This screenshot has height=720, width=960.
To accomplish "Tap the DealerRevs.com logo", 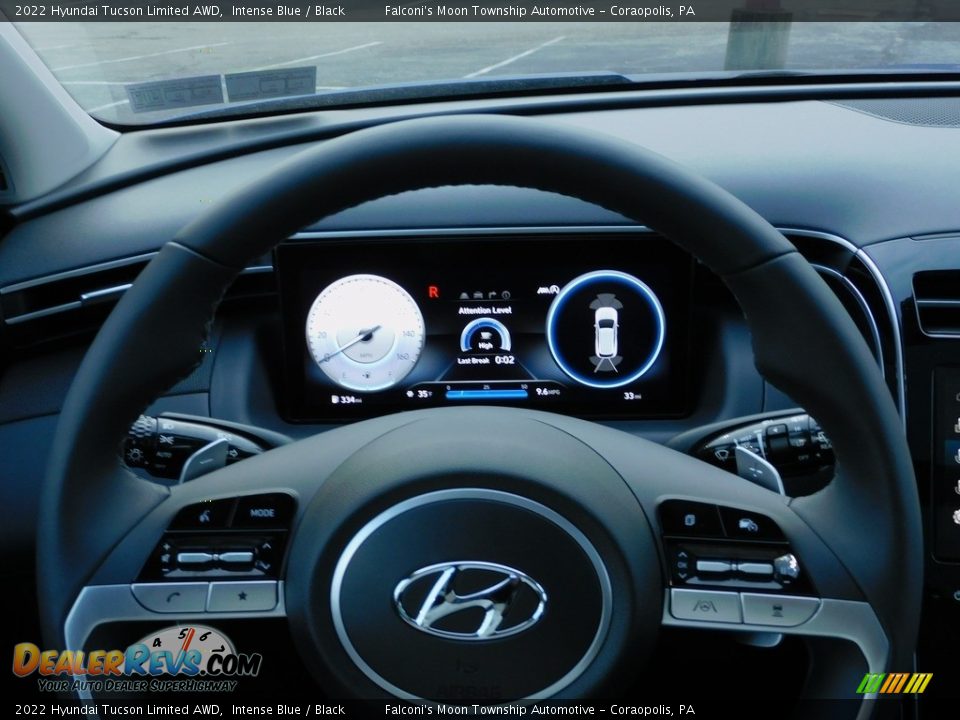I will (x=137, y=661).
